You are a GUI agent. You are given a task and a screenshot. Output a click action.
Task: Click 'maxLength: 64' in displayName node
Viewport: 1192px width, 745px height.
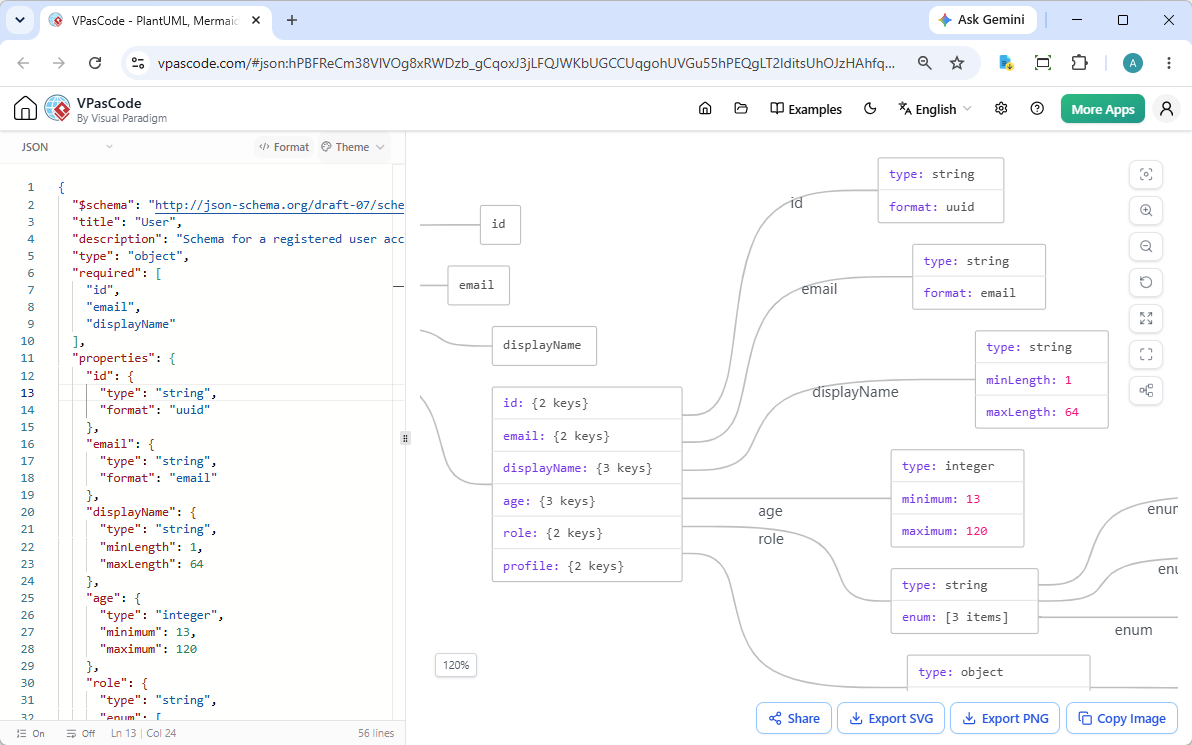tap(1041, 412)
